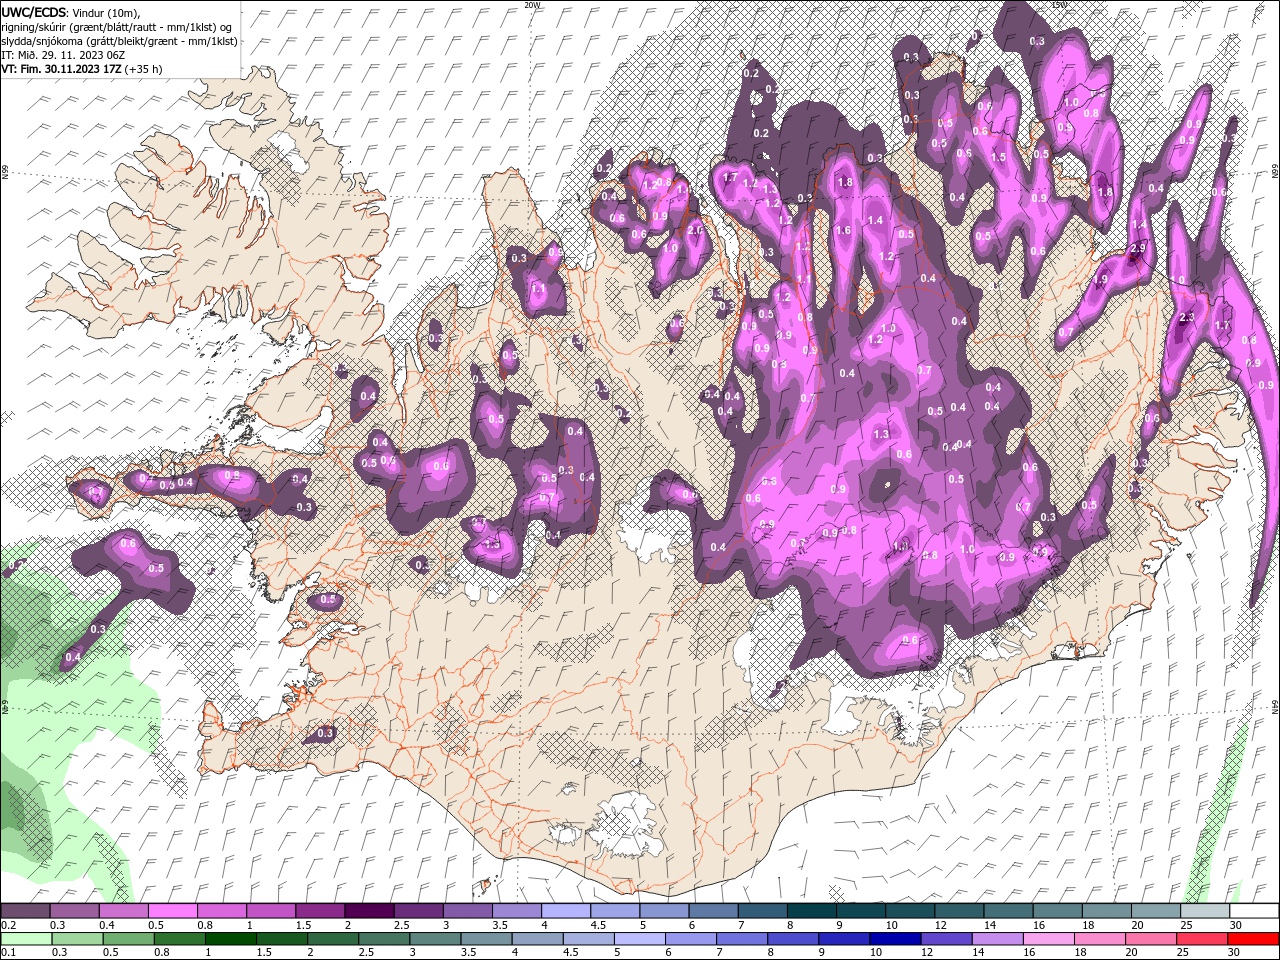Click dark teal snow swatch between 9 and 10
This screenshot has height=960, width=1280.
(x=861, y=911)
